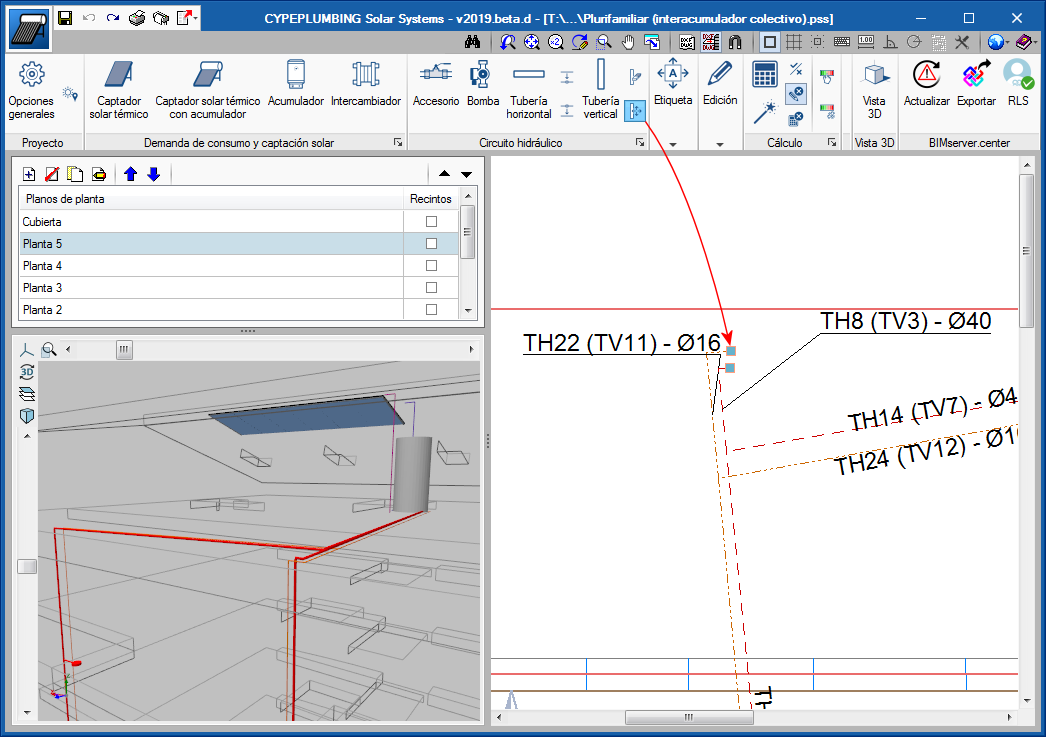Click Actualizar to update BIM model
Viewport: 1046px width, 737px height.
point(927,85)
